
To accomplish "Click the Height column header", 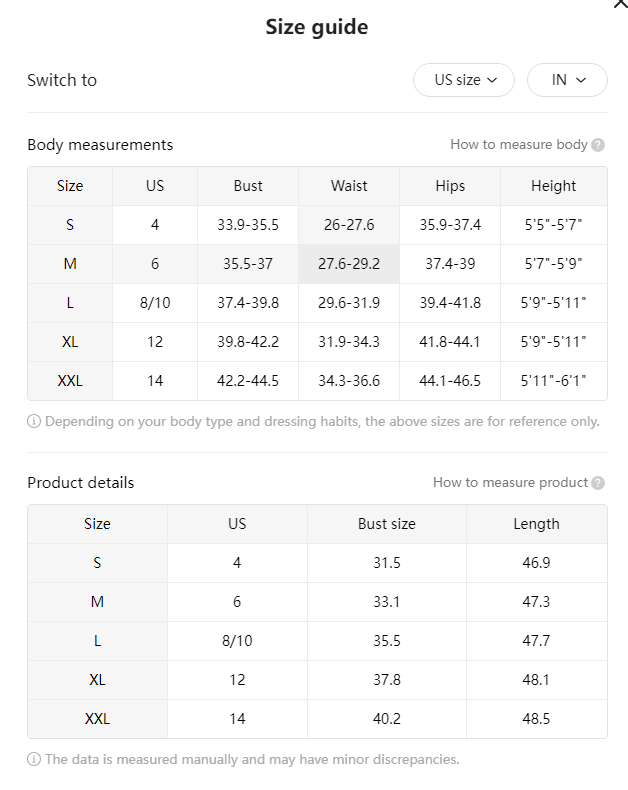I will 553,186.
